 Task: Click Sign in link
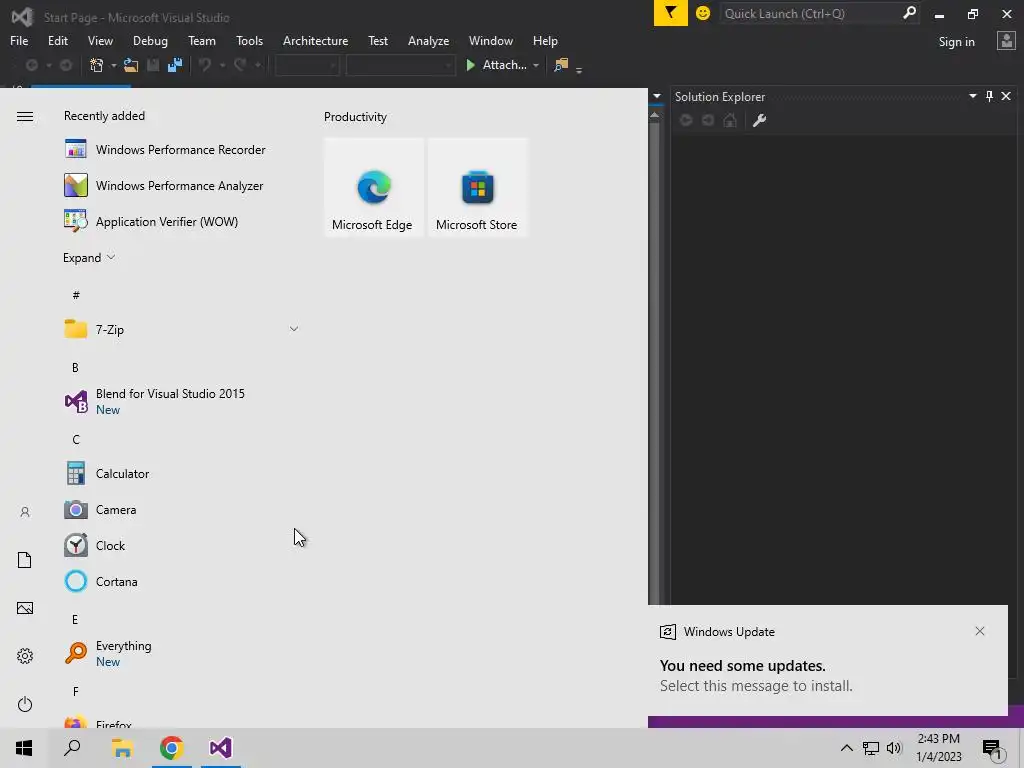pyautogui.click(x=956, y=42)
